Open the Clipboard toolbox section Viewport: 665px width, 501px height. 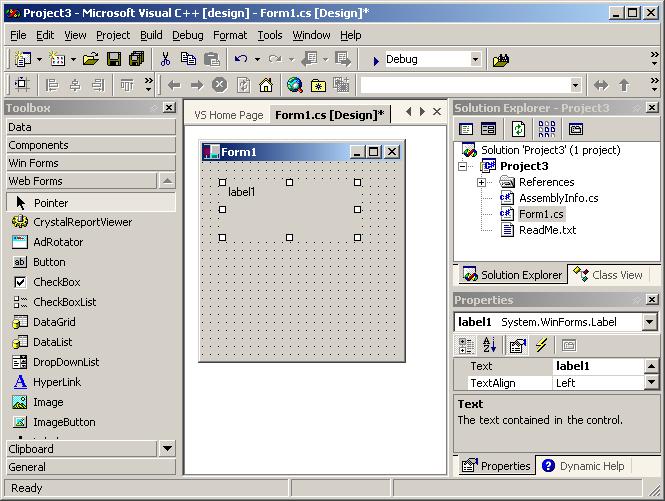(x=81, y=448)
